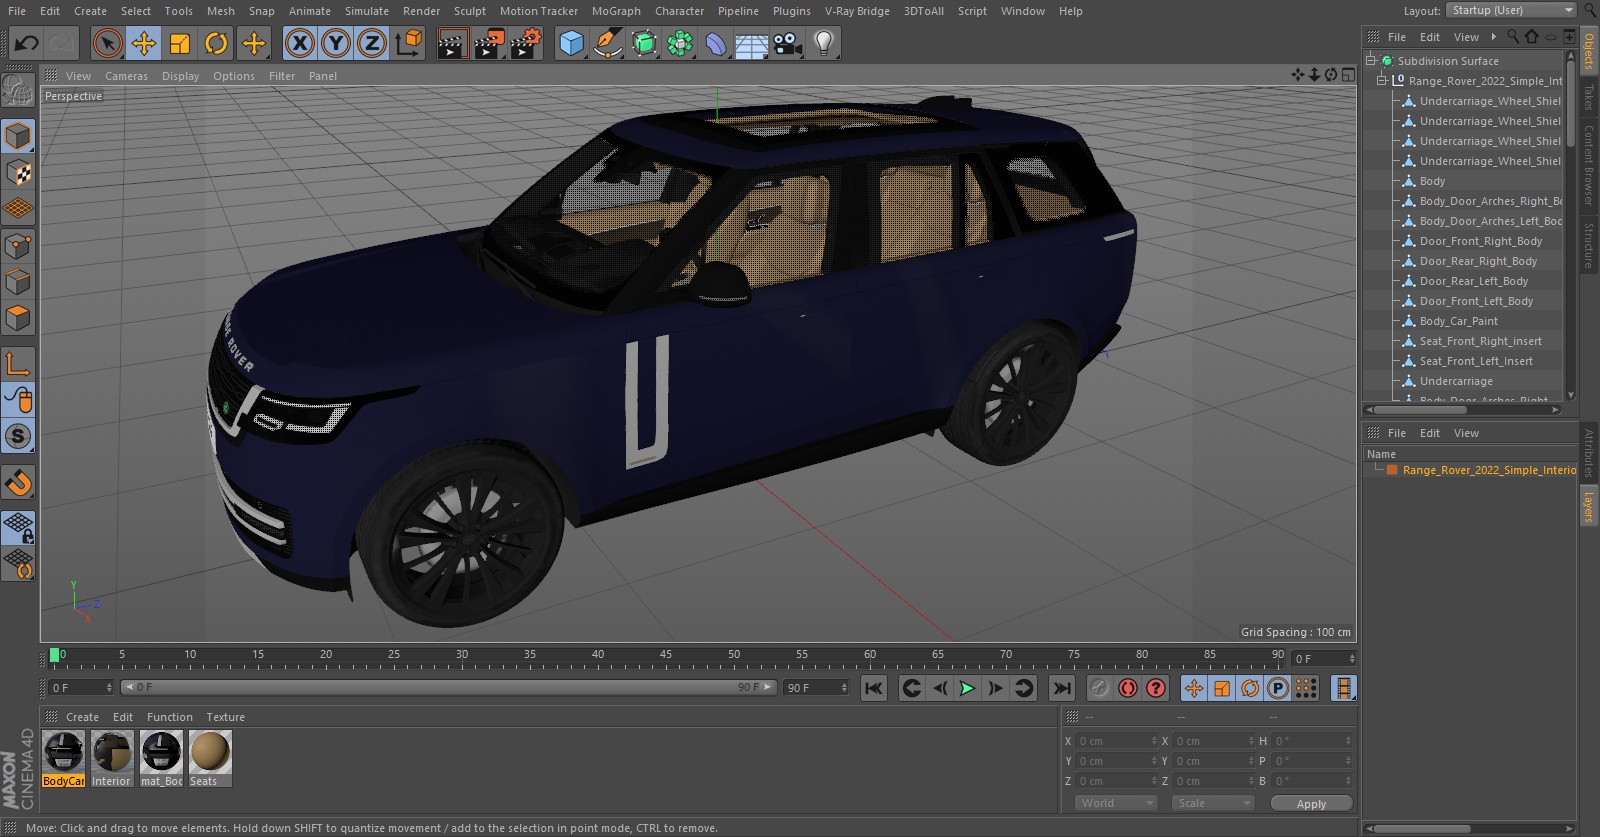Open the Layers side tab

tap(1588, 507)
